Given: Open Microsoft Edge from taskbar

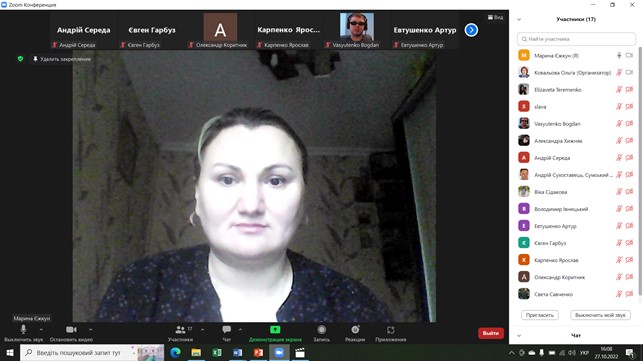Looking at the screenshot, I should tap(176, 353).
